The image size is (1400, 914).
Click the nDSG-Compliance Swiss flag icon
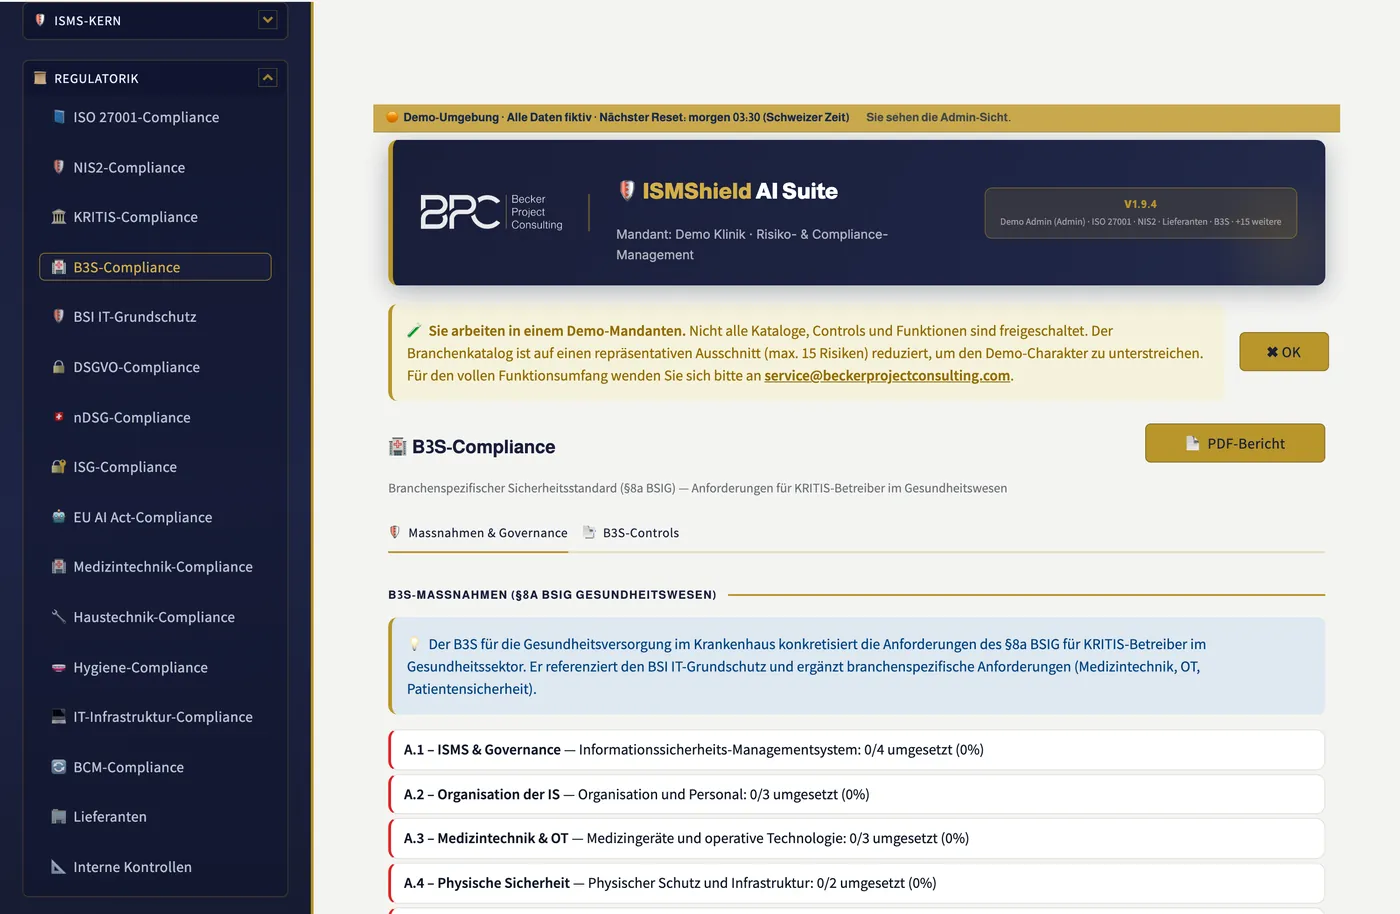point(59,417)
